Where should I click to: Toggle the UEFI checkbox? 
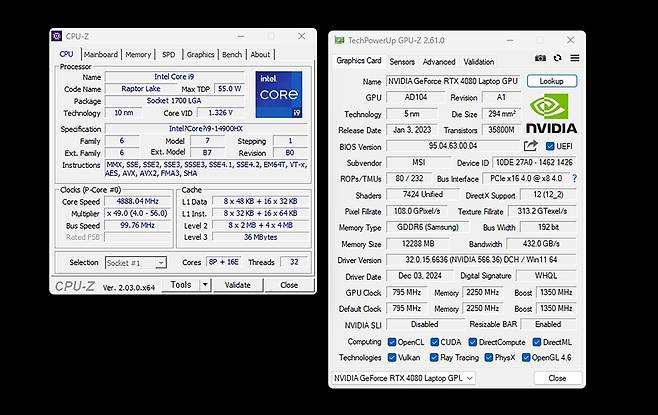click(550, 146)
